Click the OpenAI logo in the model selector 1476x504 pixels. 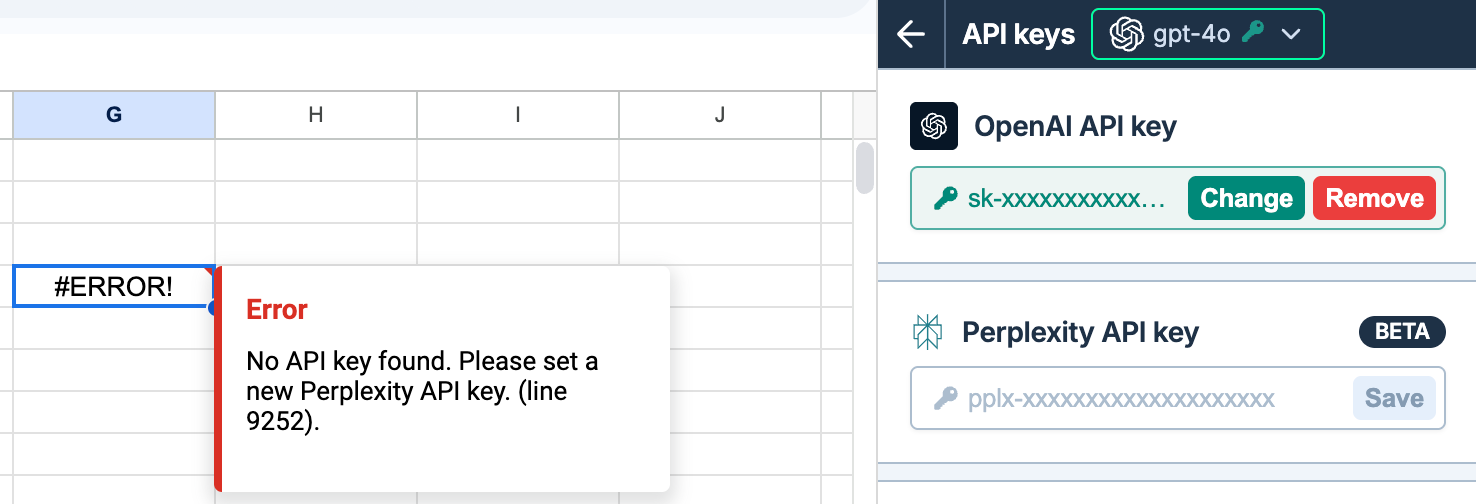1127,35
